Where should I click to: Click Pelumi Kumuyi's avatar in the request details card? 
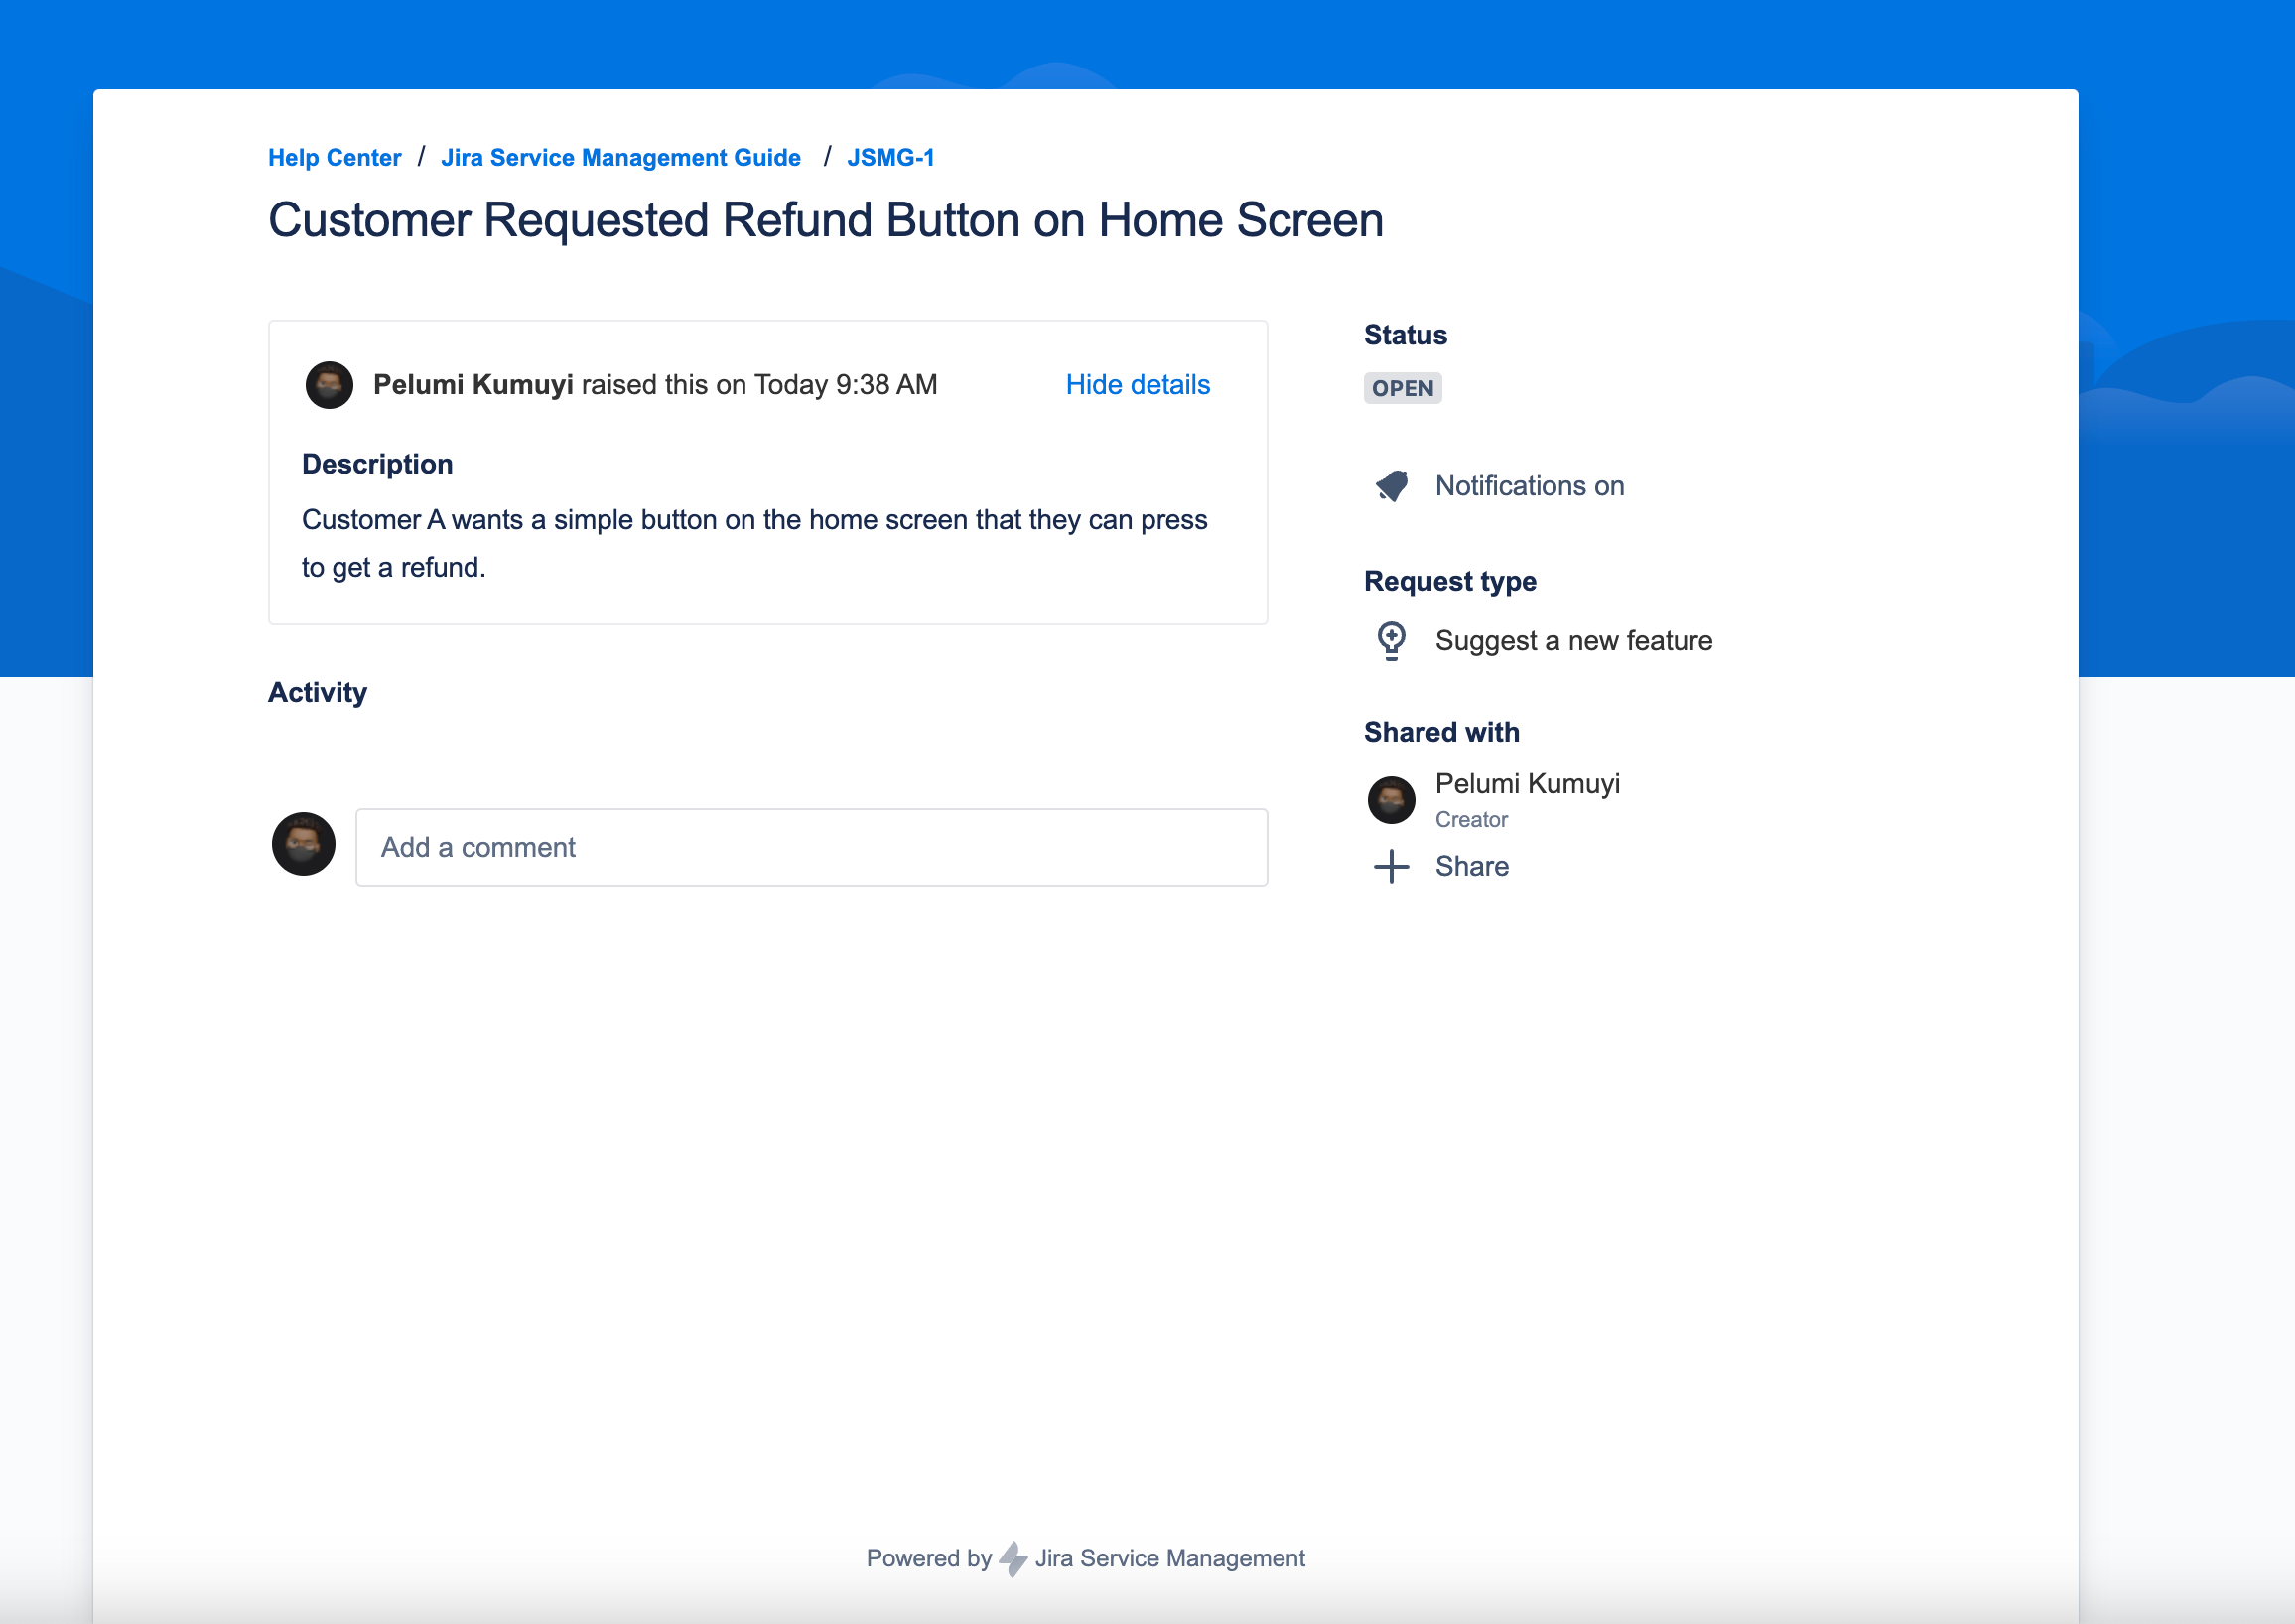point(328,384)
